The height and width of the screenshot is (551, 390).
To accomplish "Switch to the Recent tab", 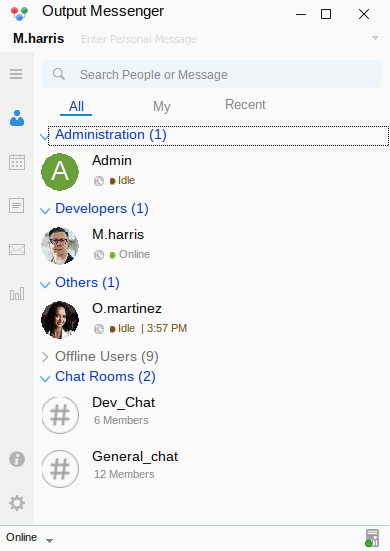I will coord(245,105).
